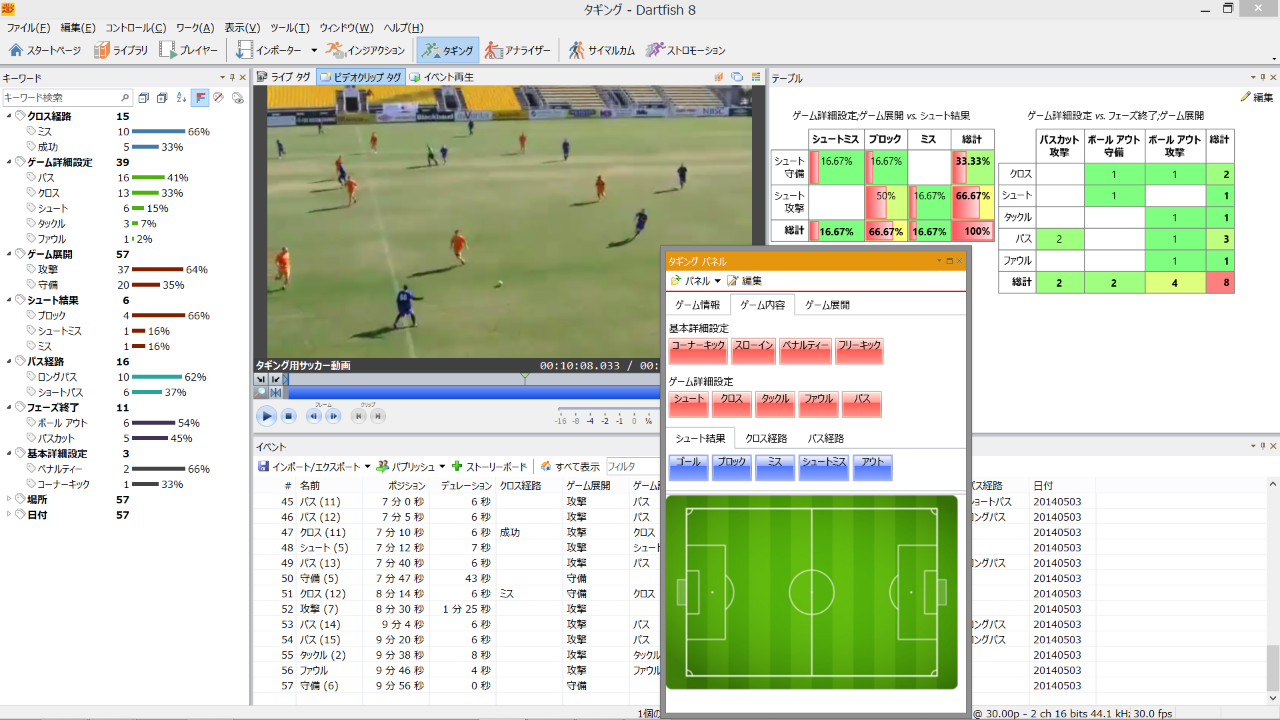Open the ファイル(F) menu
1280x720 pixels.
click(29, 27)
